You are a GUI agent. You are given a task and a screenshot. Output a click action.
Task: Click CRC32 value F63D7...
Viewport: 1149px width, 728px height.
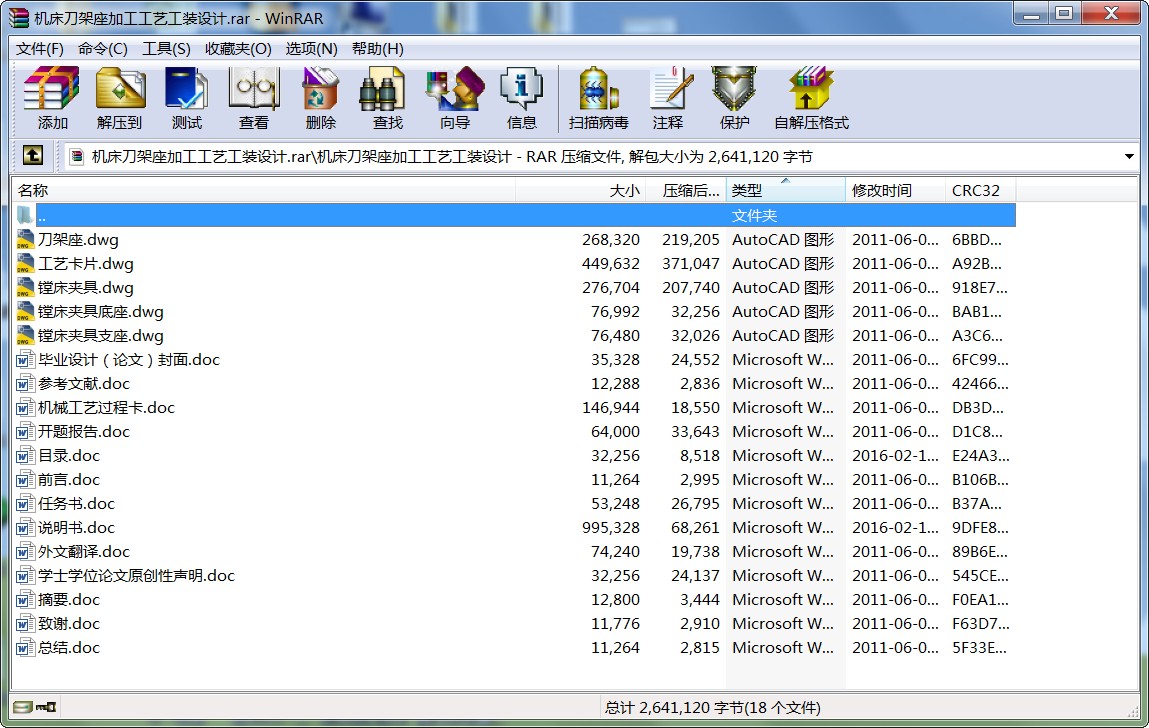980,624
